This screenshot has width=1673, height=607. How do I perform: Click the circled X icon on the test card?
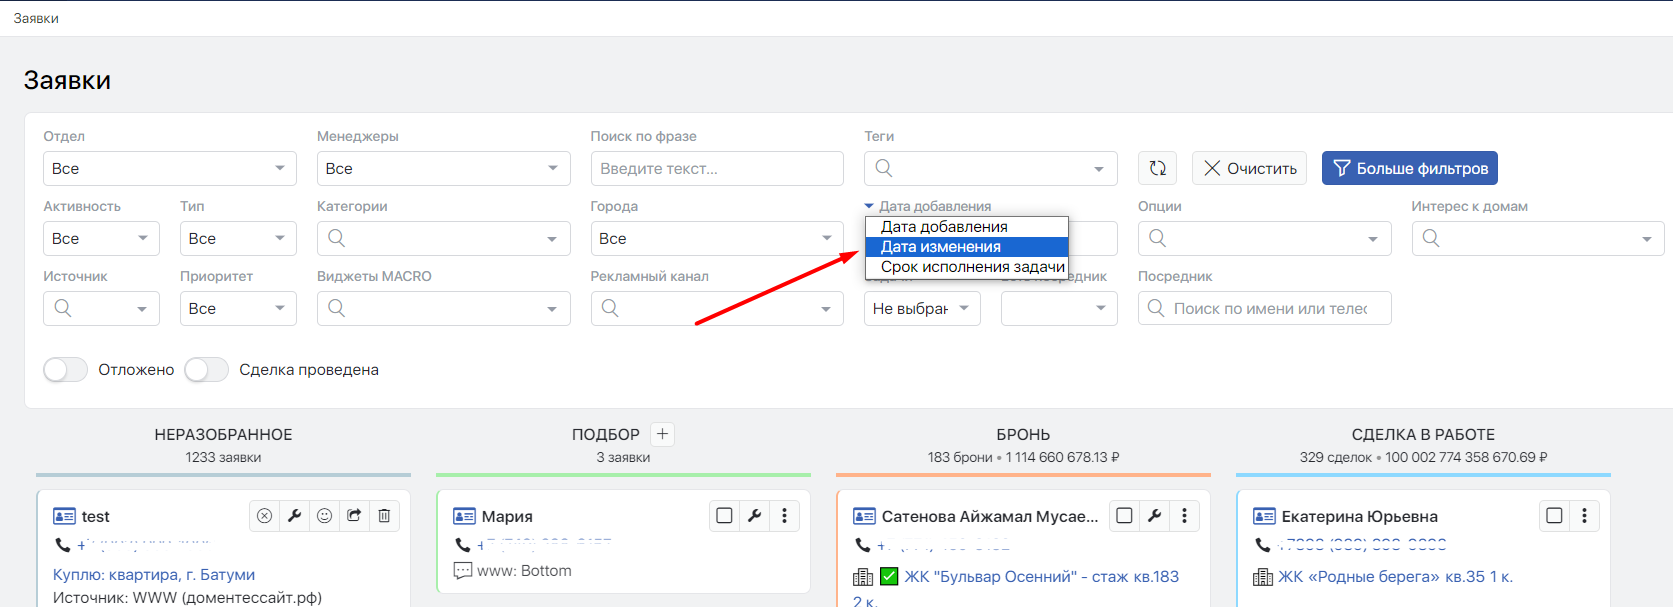click(264, 516)
